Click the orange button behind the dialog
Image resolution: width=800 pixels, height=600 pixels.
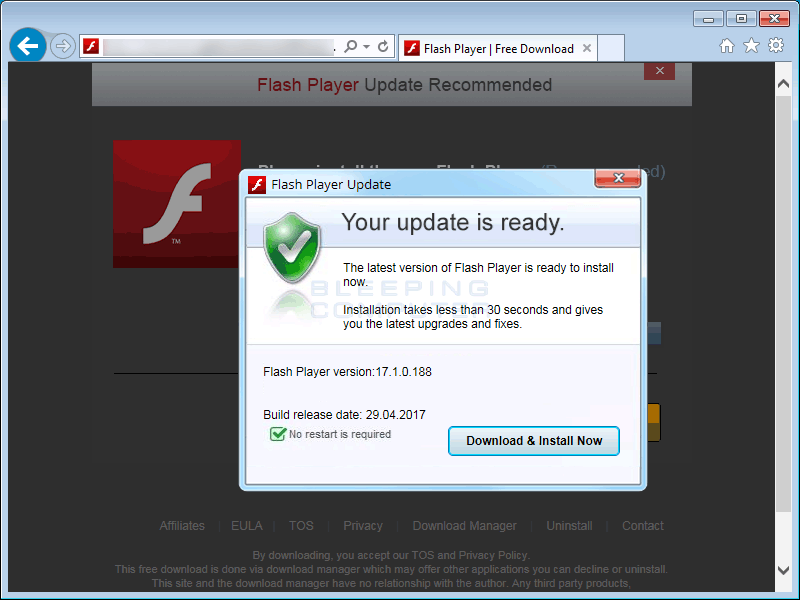654,422
